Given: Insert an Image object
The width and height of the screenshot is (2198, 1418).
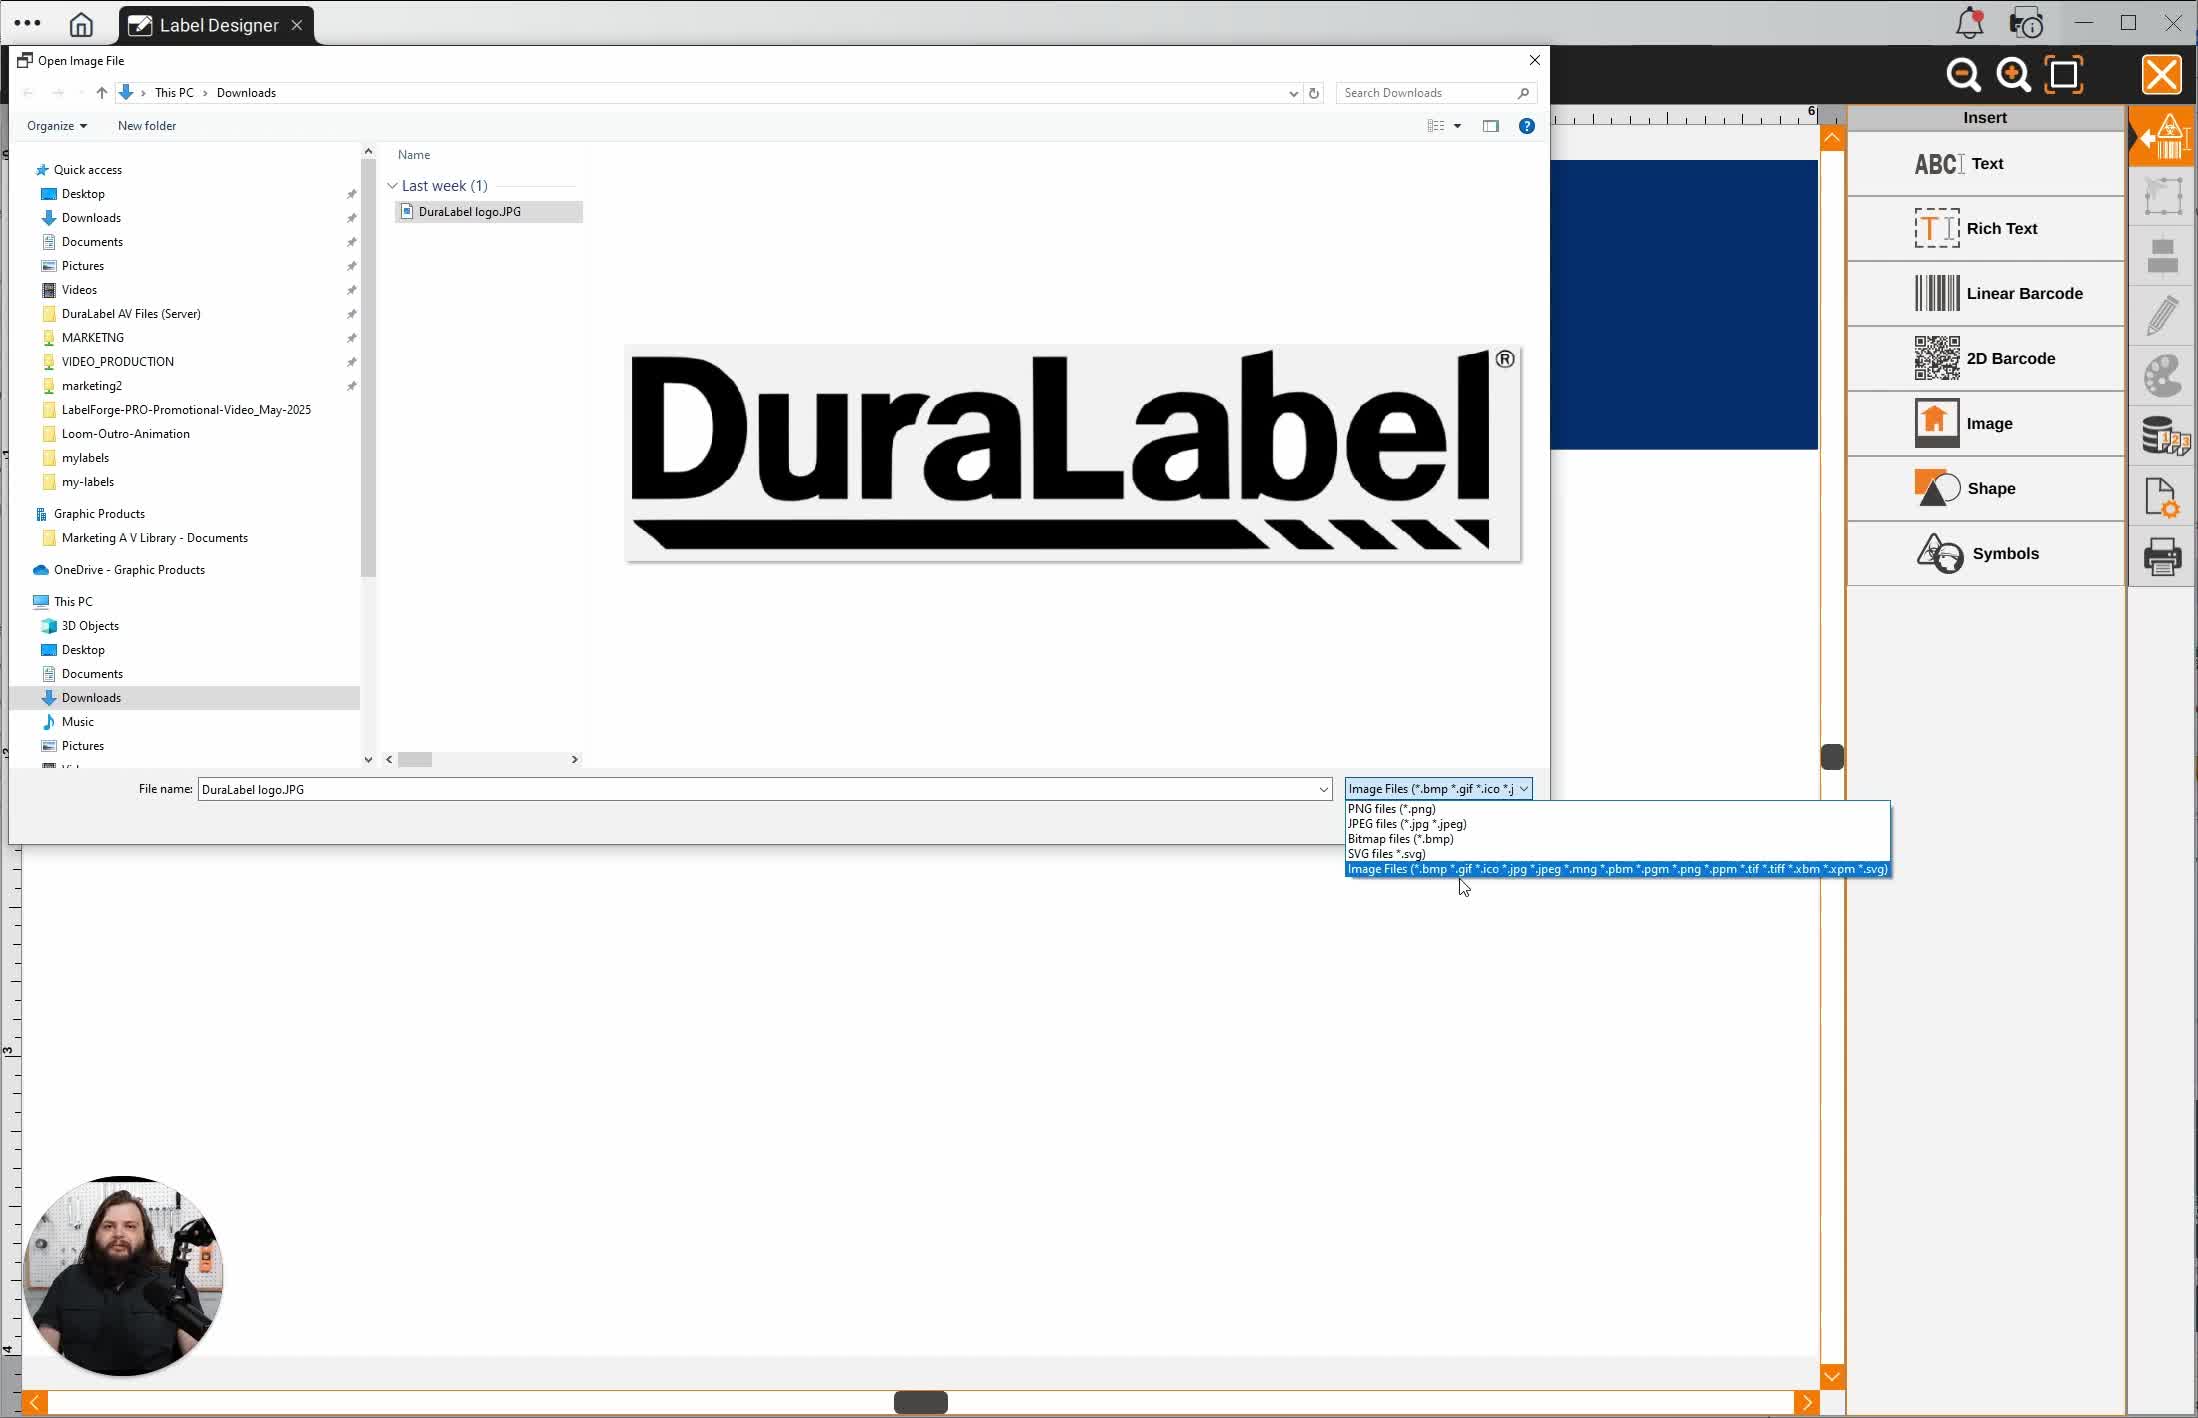Looking at the screenshot, I should (1985, 424).
